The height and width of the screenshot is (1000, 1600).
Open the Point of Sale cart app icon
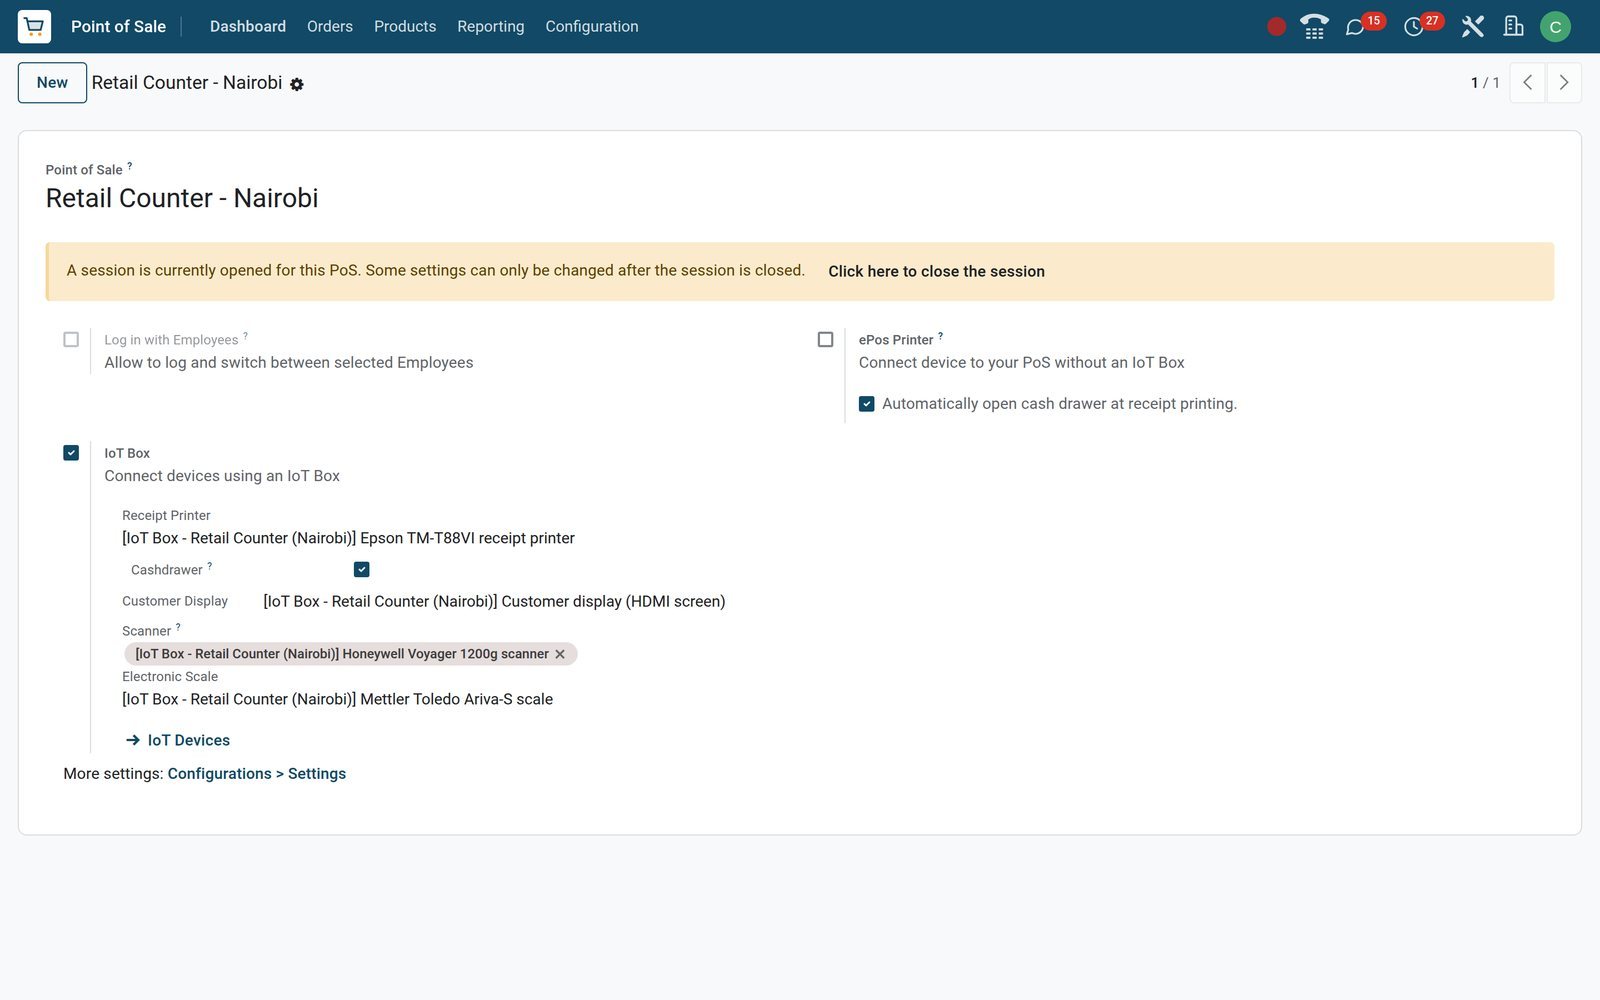click(34, 26)
